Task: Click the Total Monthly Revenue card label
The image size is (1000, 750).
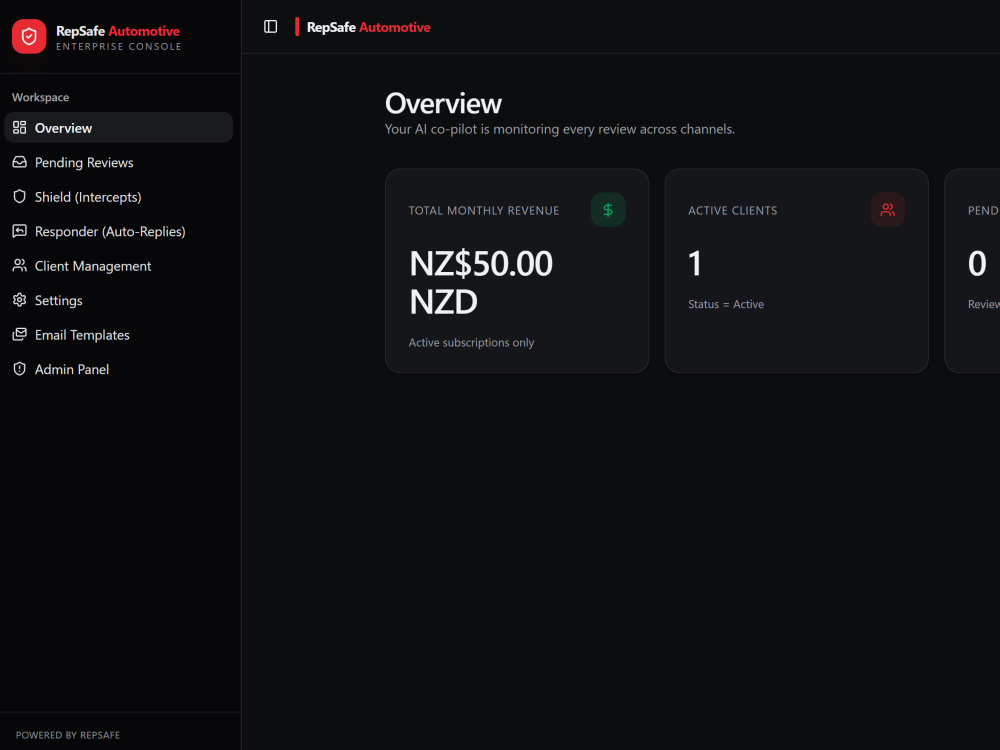Action: [484, 210]
